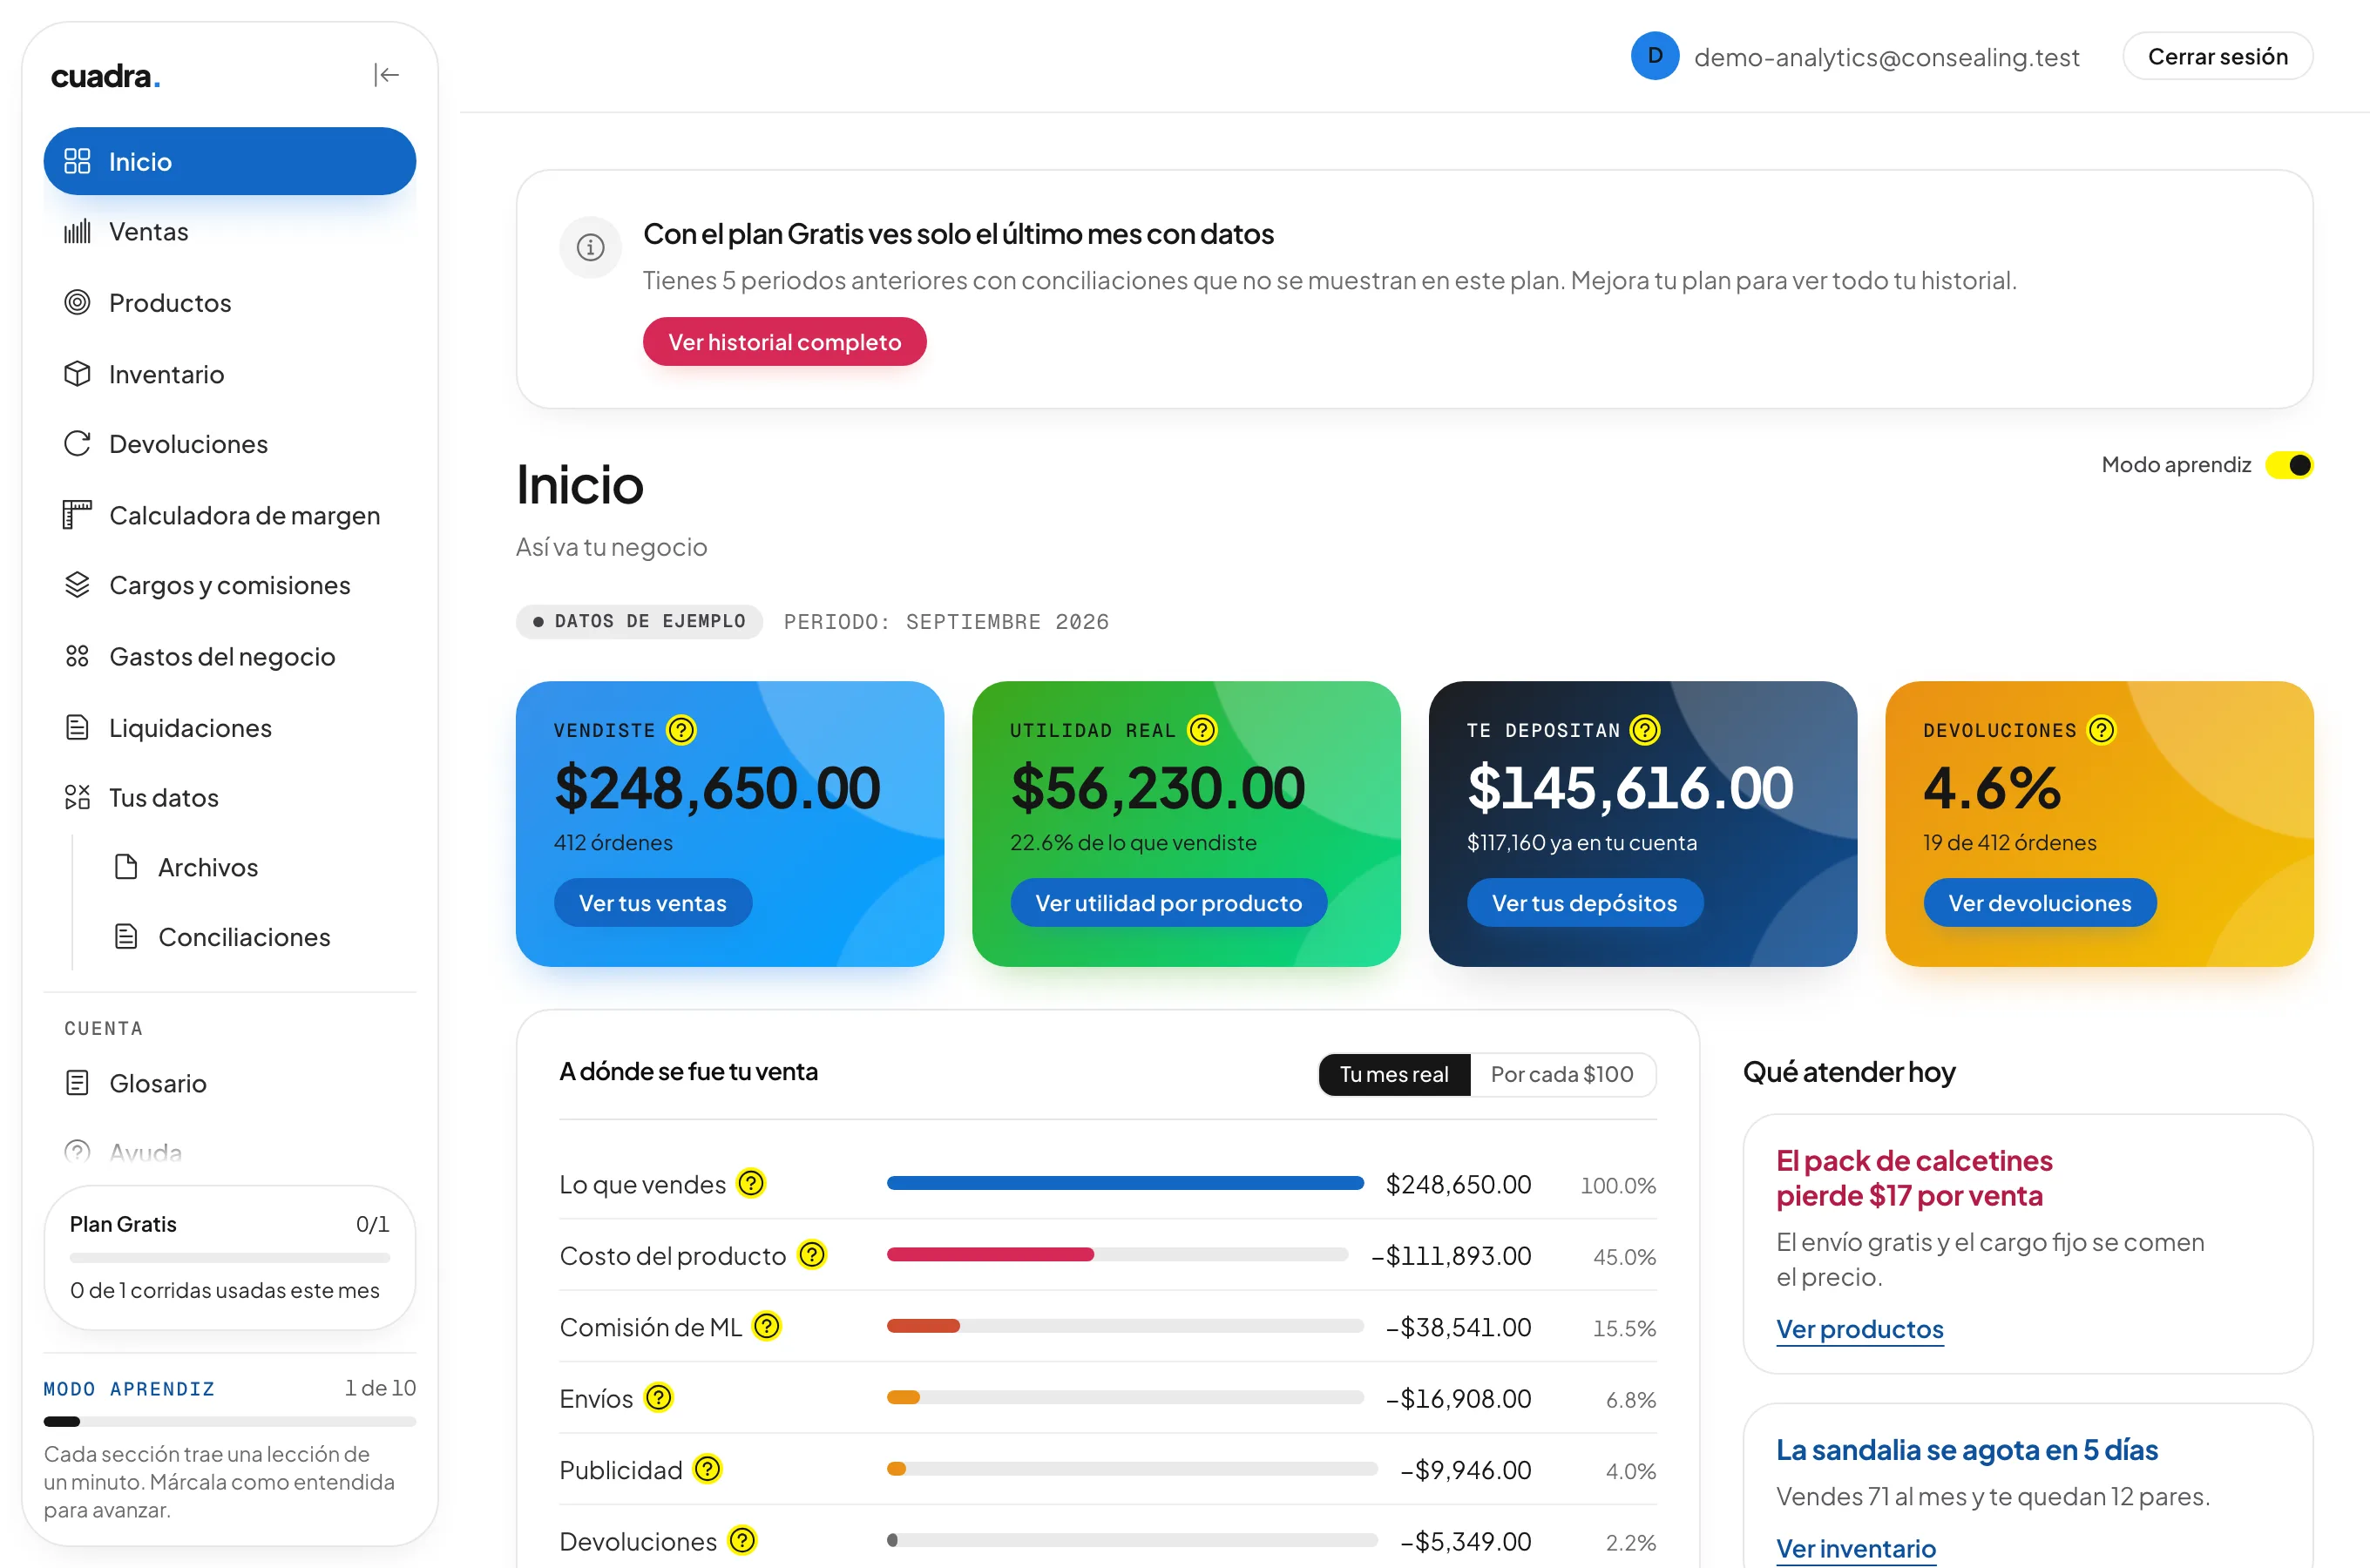Open help tooltip for Costo del producto

[812, 1255]
